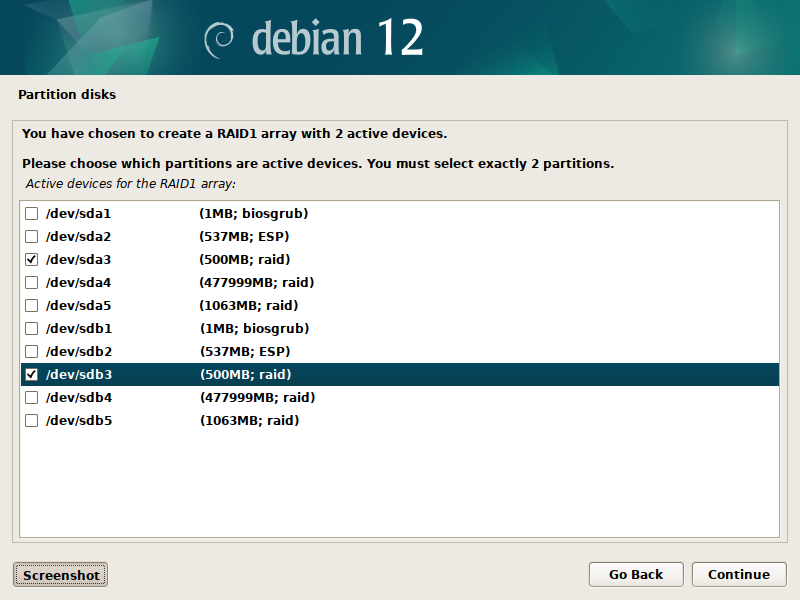Image resolution: width=800 pixels, height=600 pixels.
Task: Toggle the /dev/sdb1 biosgrub checkbox
Action: (31, 329)
